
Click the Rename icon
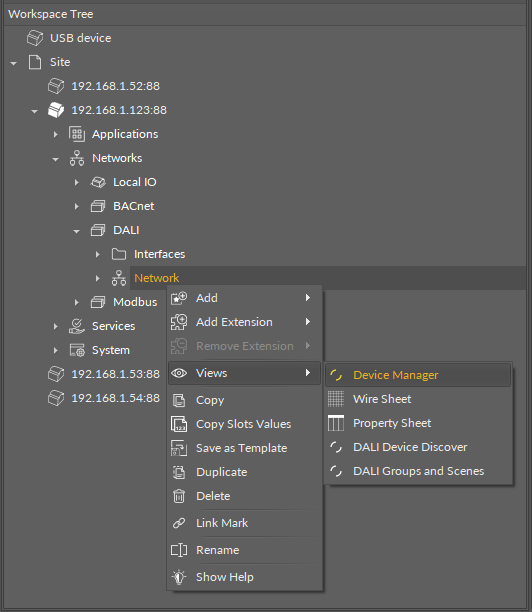[179, 550]
